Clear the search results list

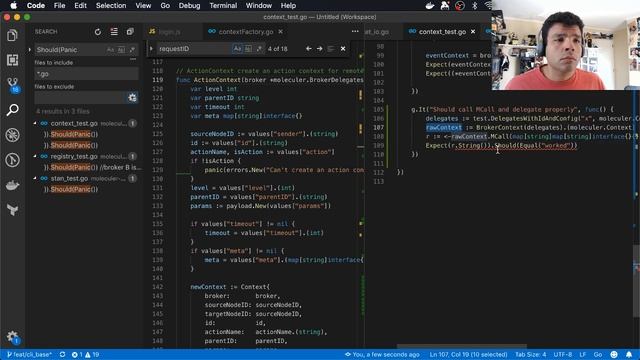coord(114,32)
